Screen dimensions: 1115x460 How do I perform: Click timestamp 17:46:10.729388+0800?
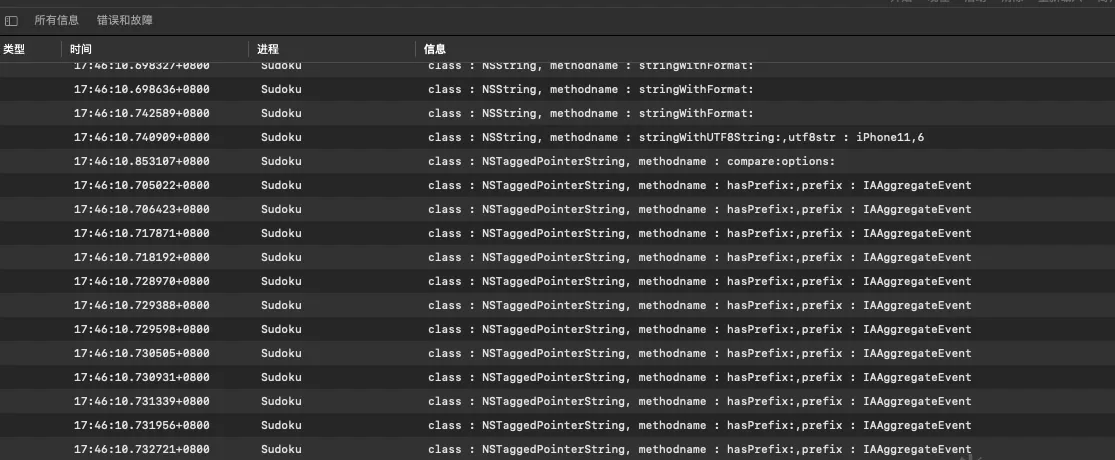pyautogui.click(x=142, y=305)
